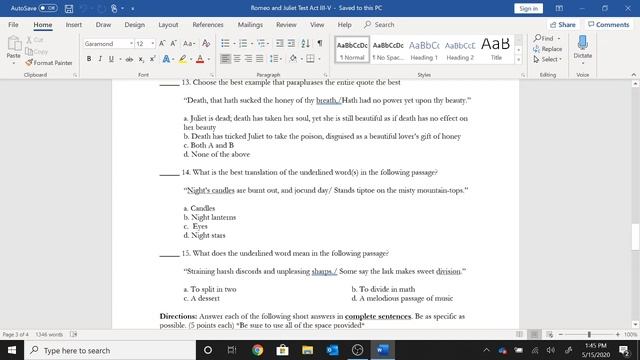Screen dimensions: 640x360
Task: Select the Normal style
Action: tap(352, 50)
